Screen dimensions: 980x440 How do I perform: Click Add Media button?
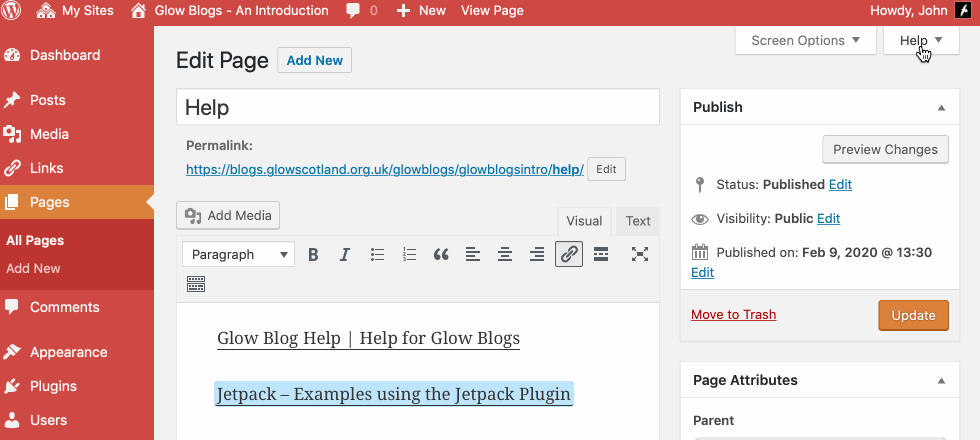coord(228,216)
